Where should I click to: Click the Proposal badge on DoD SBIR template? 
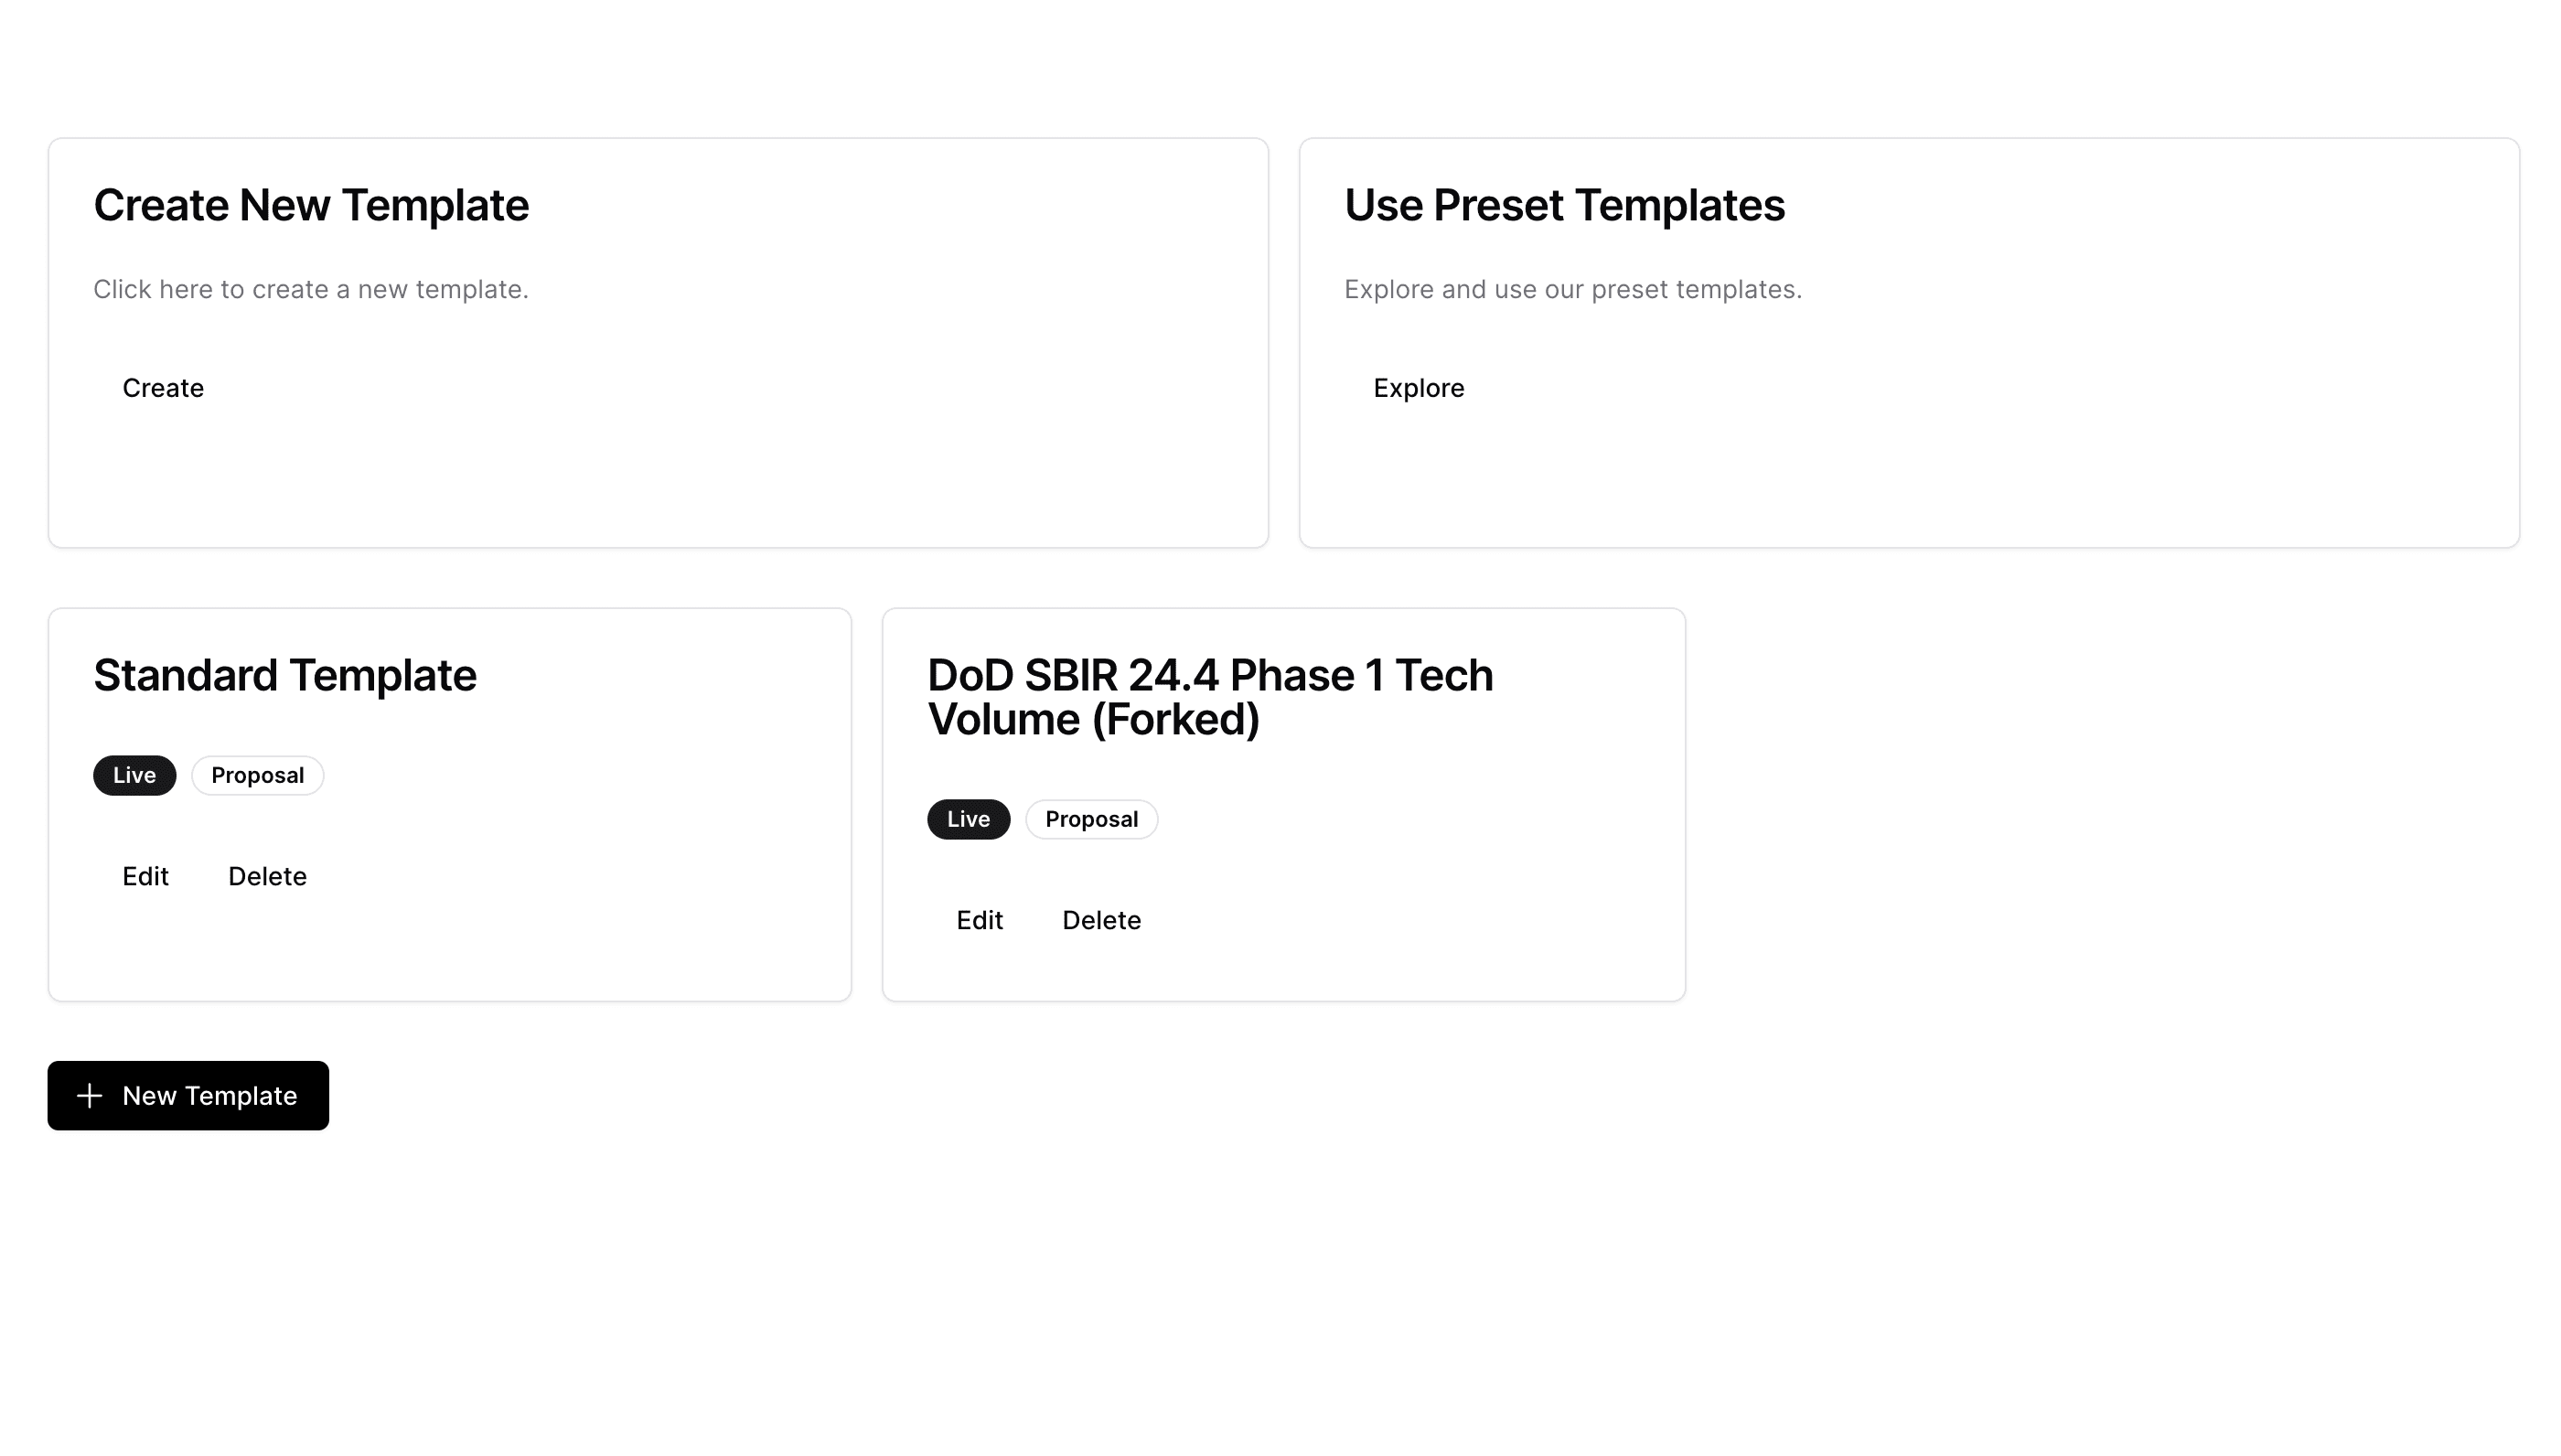[1091, 820]
